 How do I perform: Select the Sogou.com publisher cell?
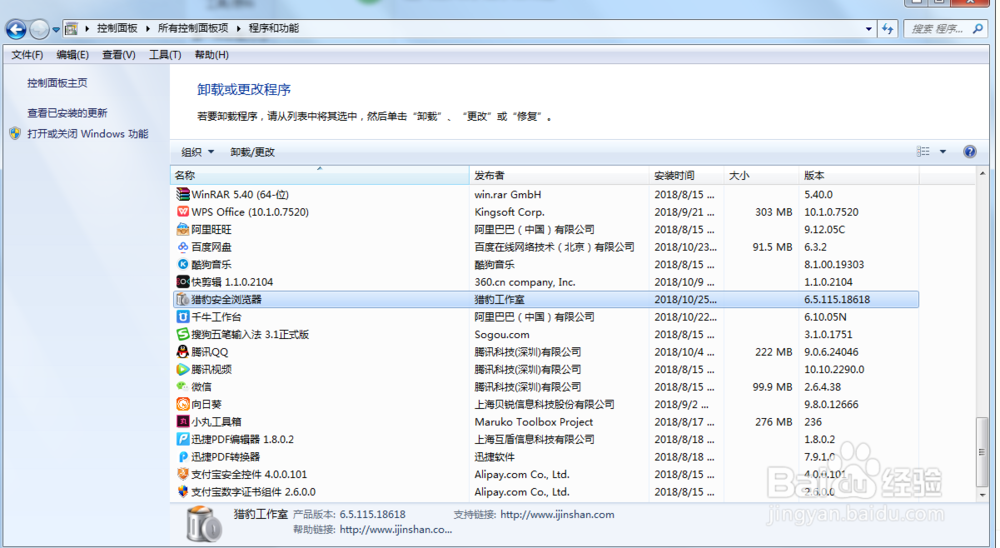tap(502, 334)
